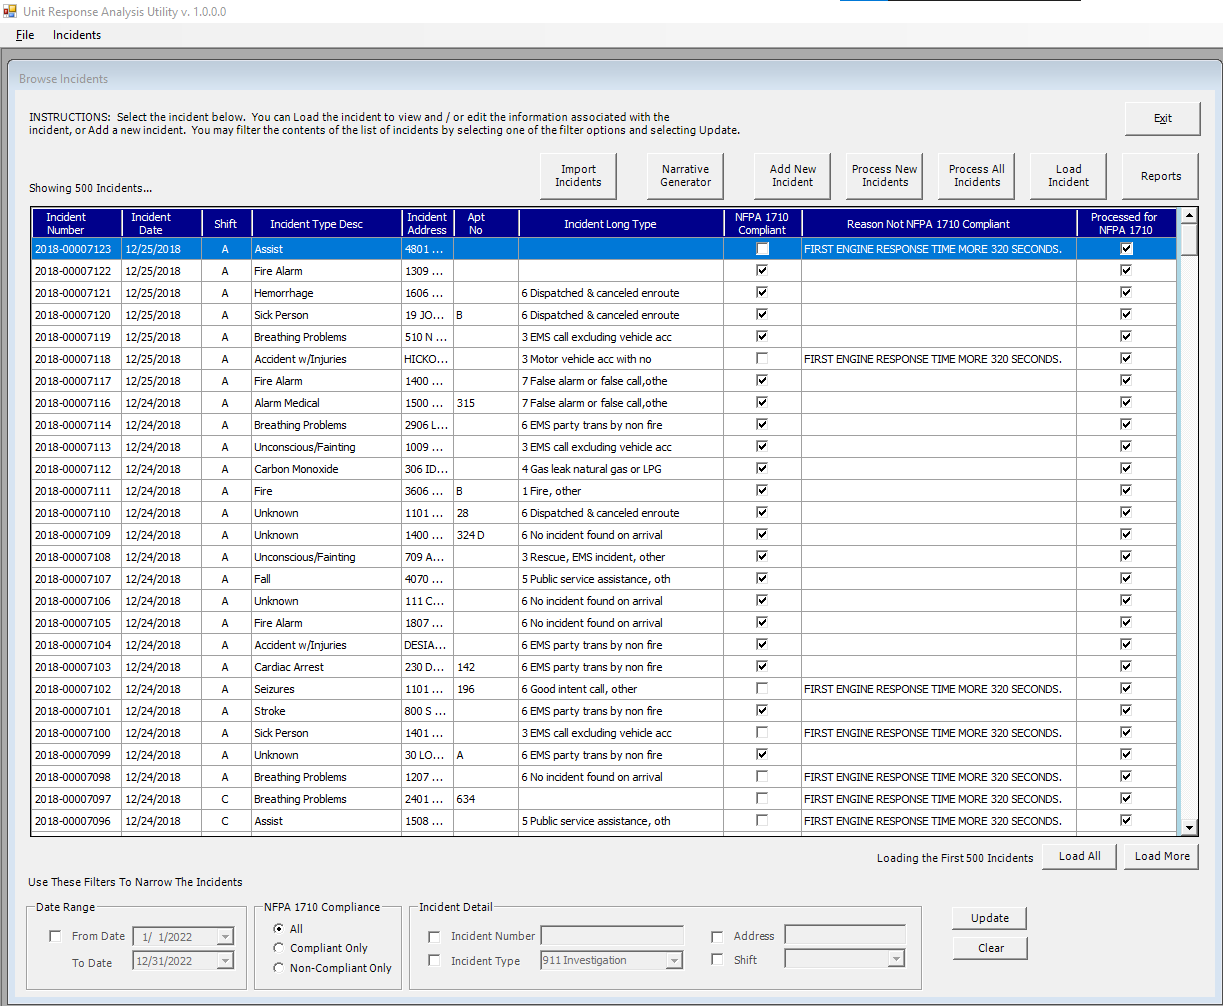Screen dimensions: 1223x1006
Task: Click the Add New Incident button
Action: tap(792, 176)
